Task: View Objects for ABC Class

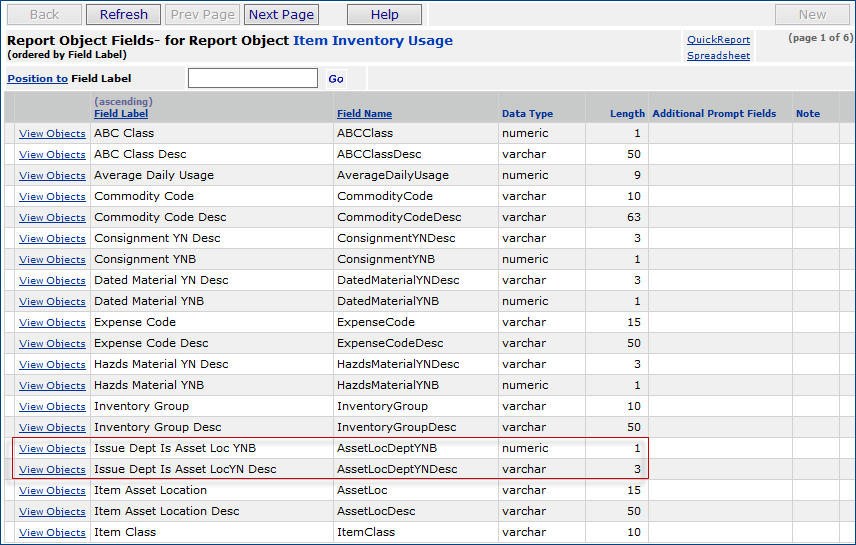Action: pyautogui.click(x=52, y=134)
